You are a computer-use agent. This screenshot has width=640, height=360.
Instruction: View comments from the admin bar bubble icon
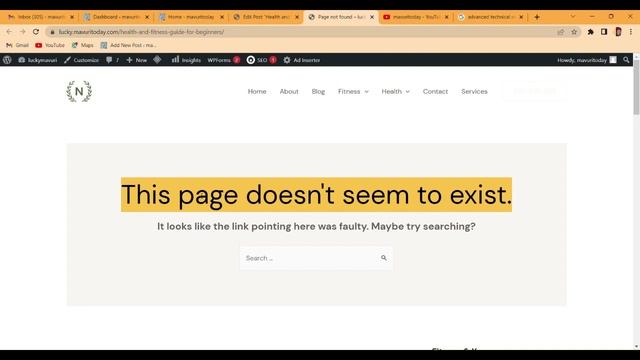(x=112, y=60)
